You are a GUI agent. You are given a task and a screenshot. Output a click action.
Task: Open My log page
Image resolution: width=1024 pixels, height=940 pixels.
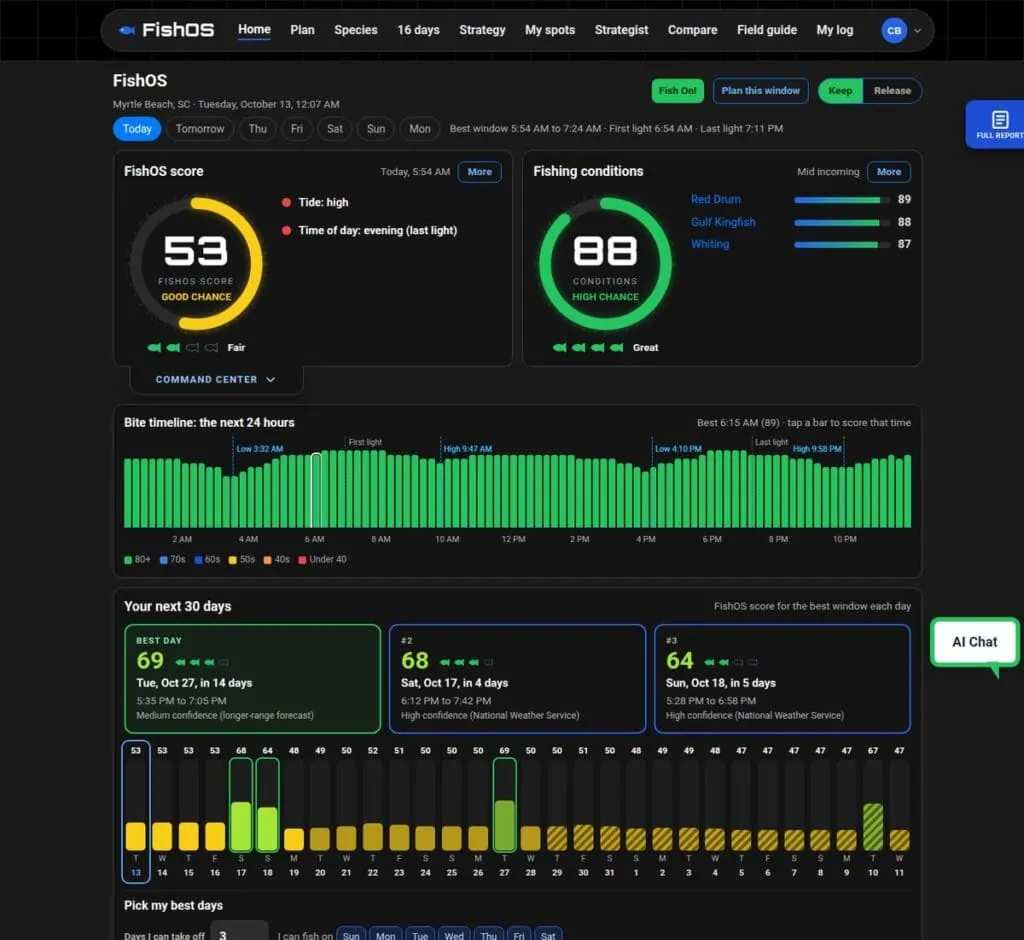pyautogui.click(x=834, y=30)
